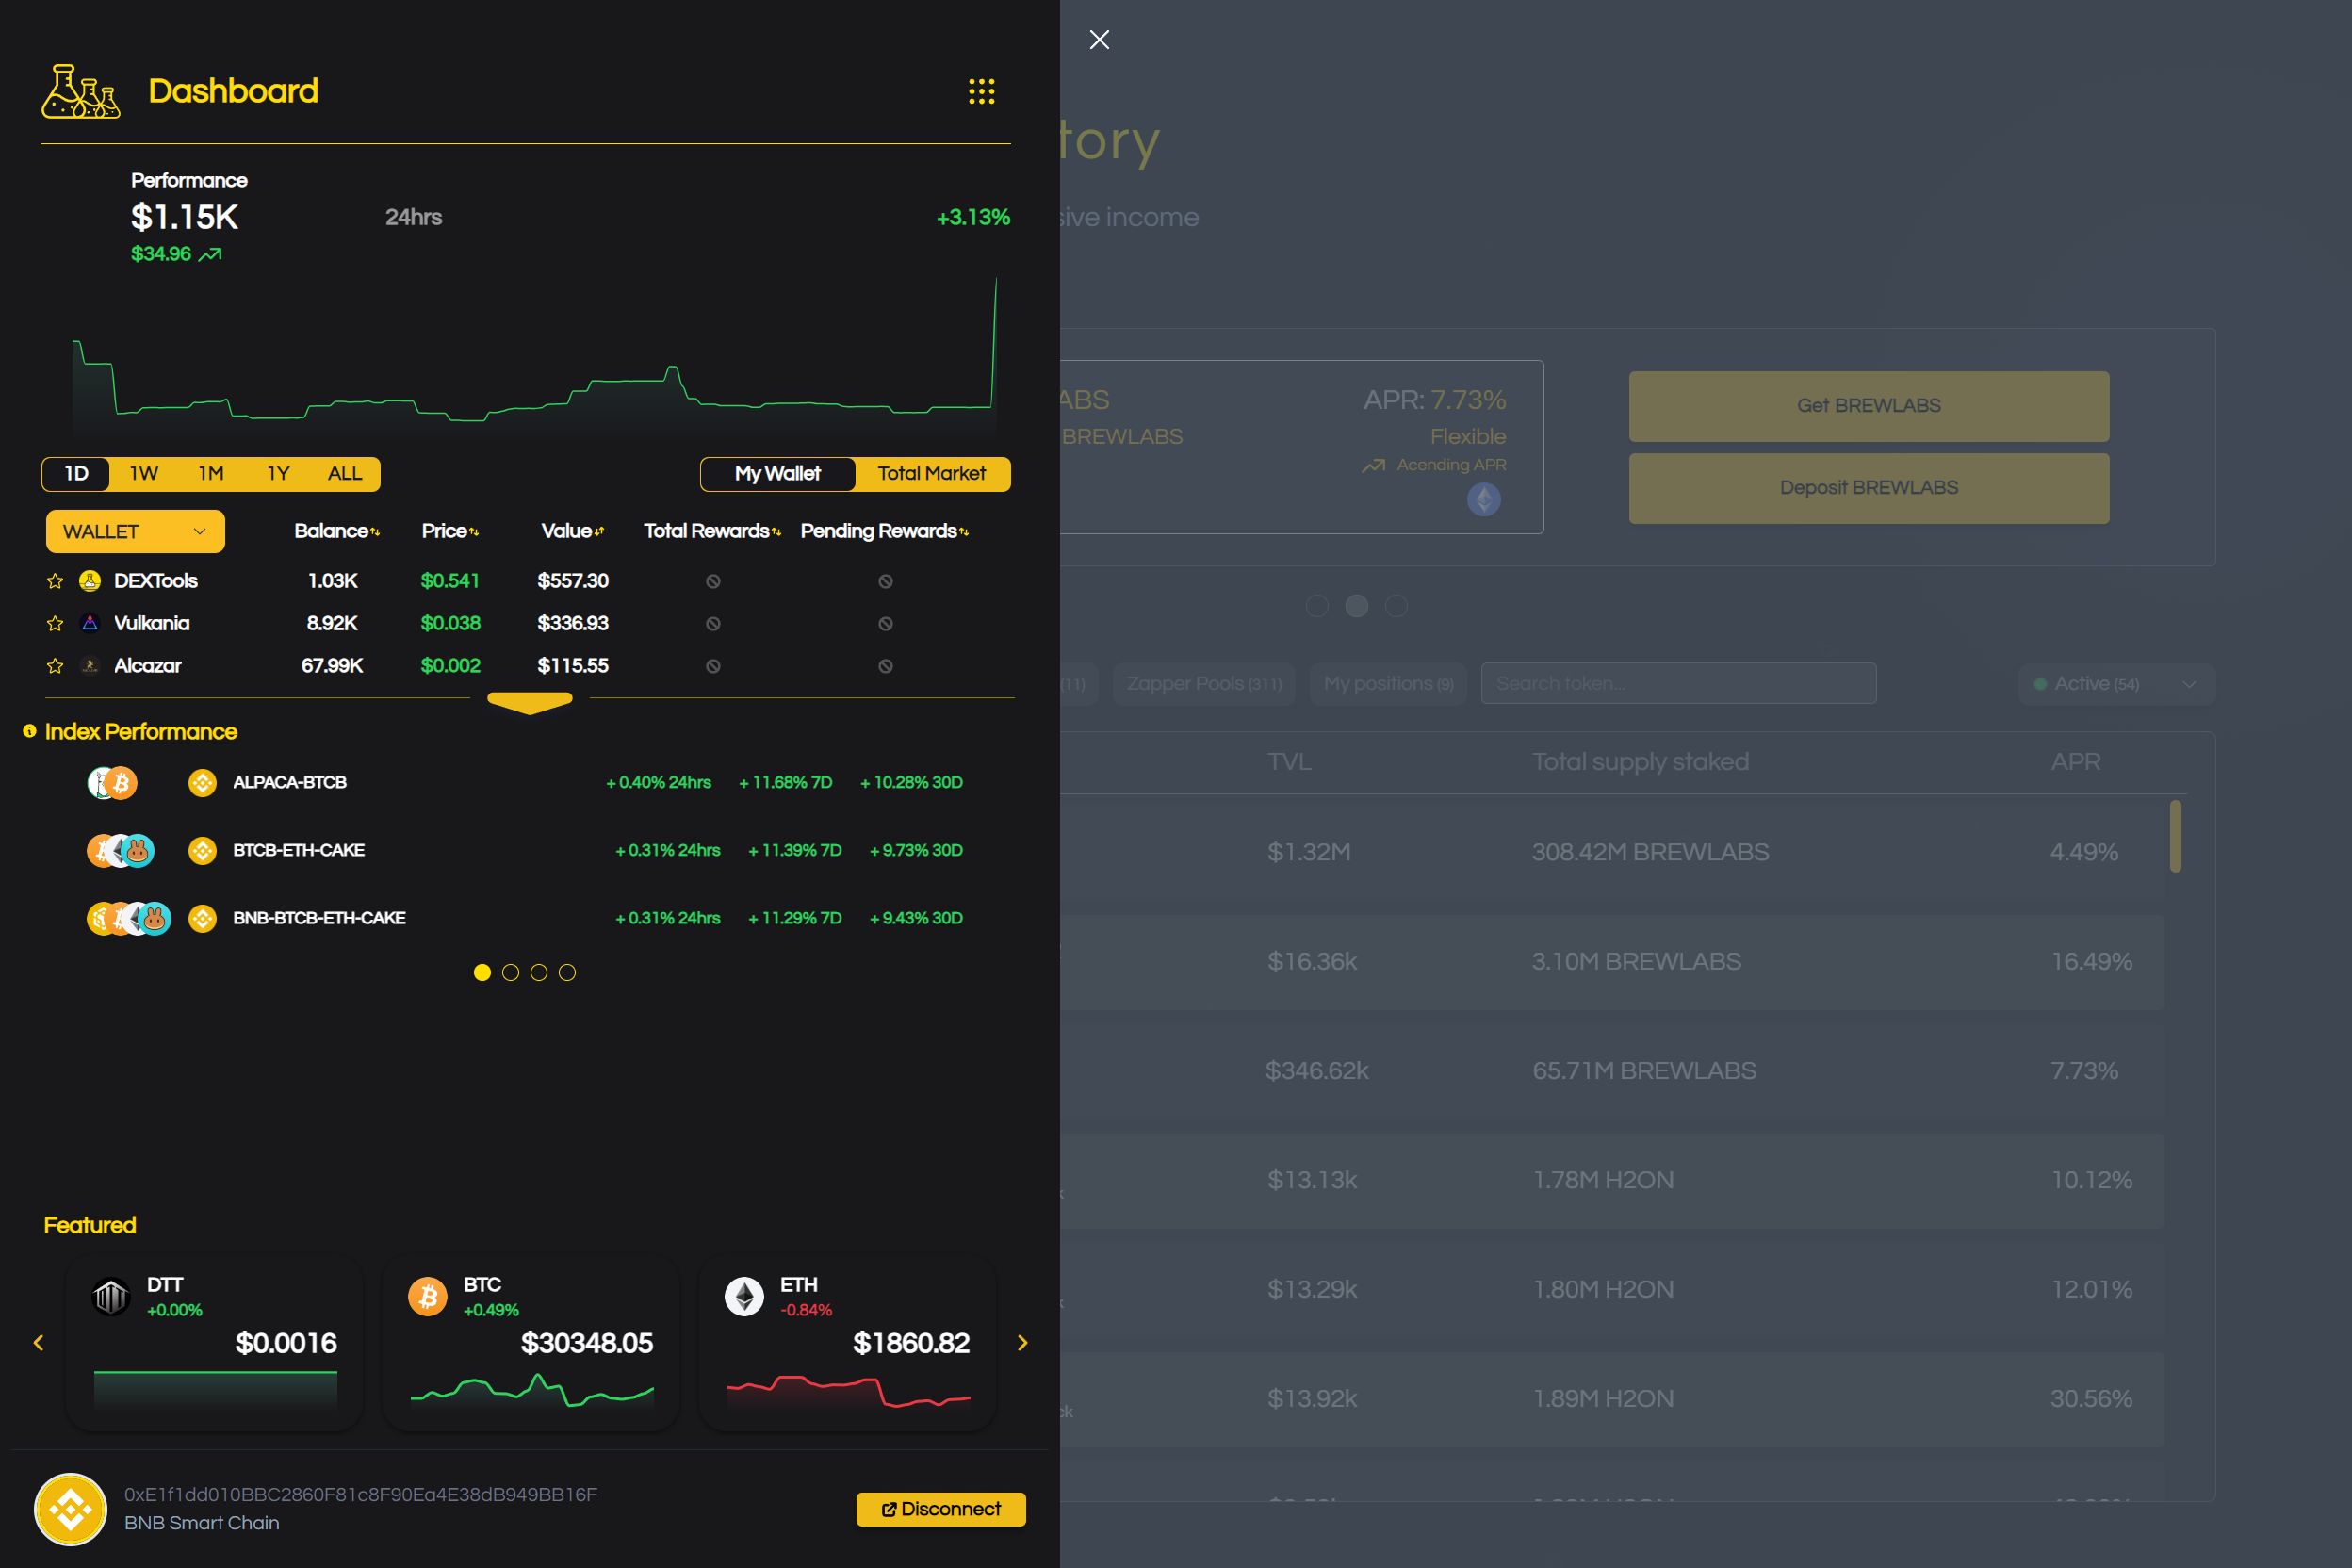This screenshot has width=2352, height=1568.
Task: Click the Search token field
Action: [1679, 683]
